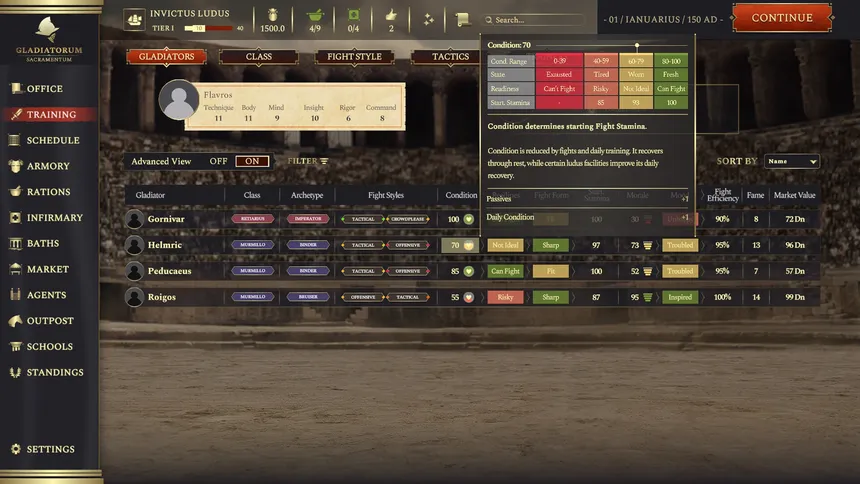Screen dimensions: 860x484
Task: Click the mortar and pestle icon
Action: (x=315, y=15)
